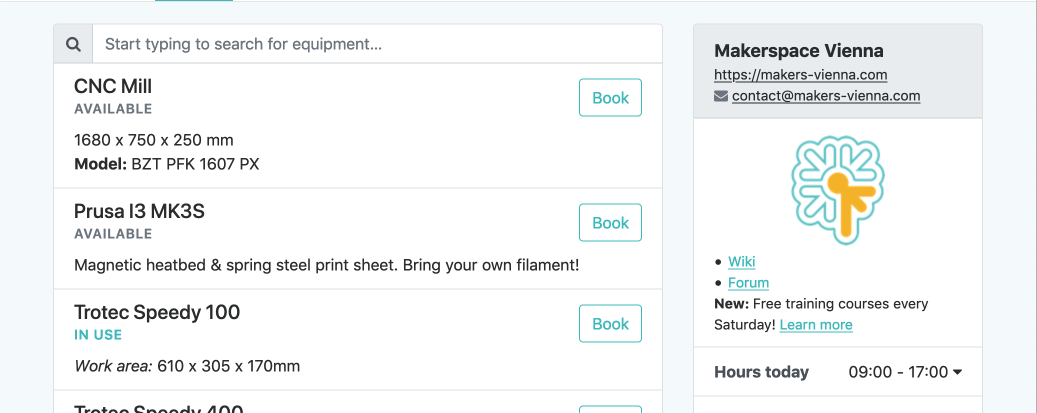Image resolution: width=1037 pixels, height=413 pixels.
Task: Click the Magnetic heatbed description text
Action: 327,265
